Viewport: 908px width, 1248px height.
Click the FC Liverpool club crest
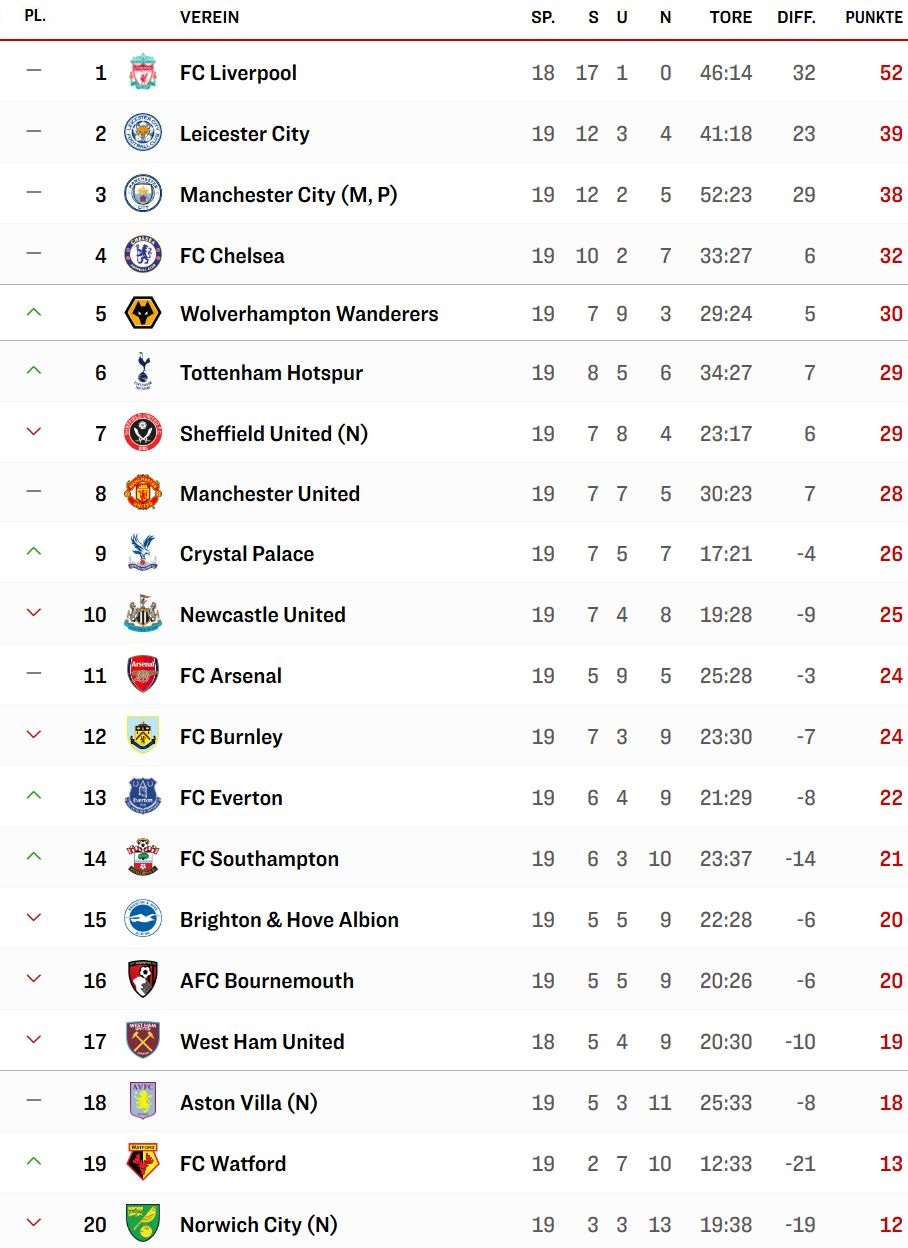click(x=143, y=73)
